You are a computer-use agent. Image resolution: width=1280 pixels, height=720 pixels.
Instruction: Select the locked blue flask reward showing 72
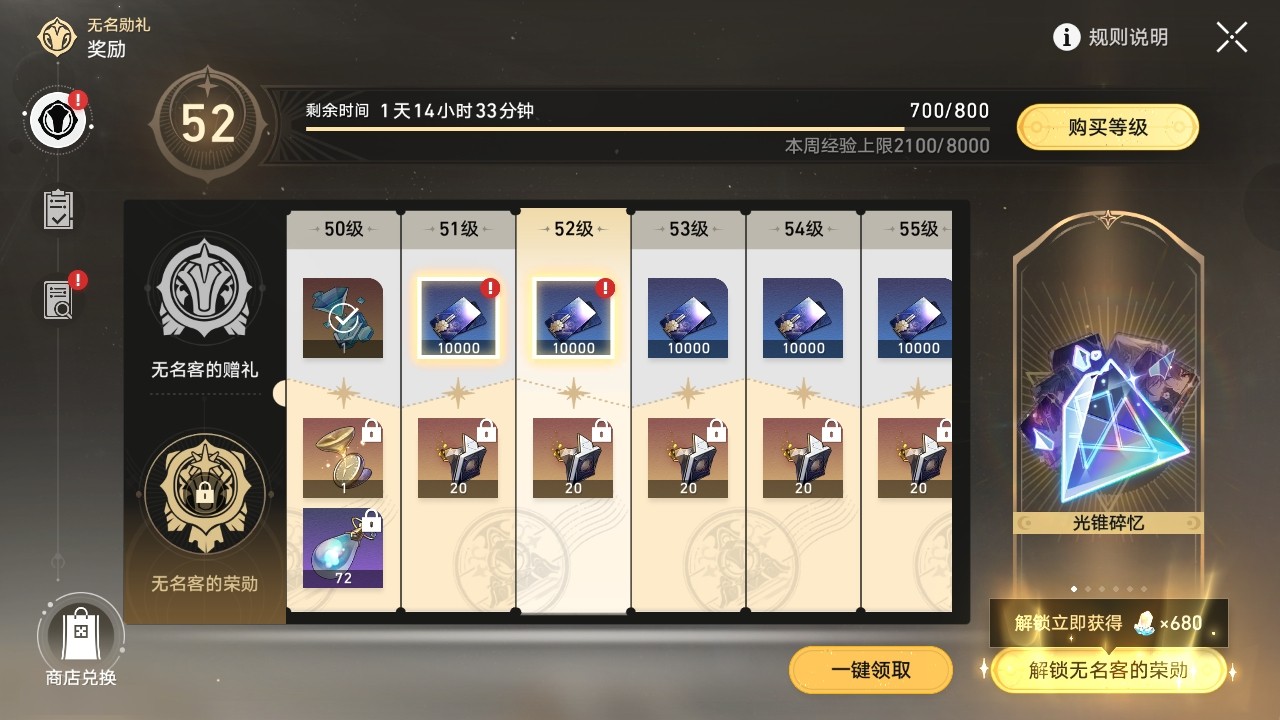pyautogui.click(x=343, y=548)
